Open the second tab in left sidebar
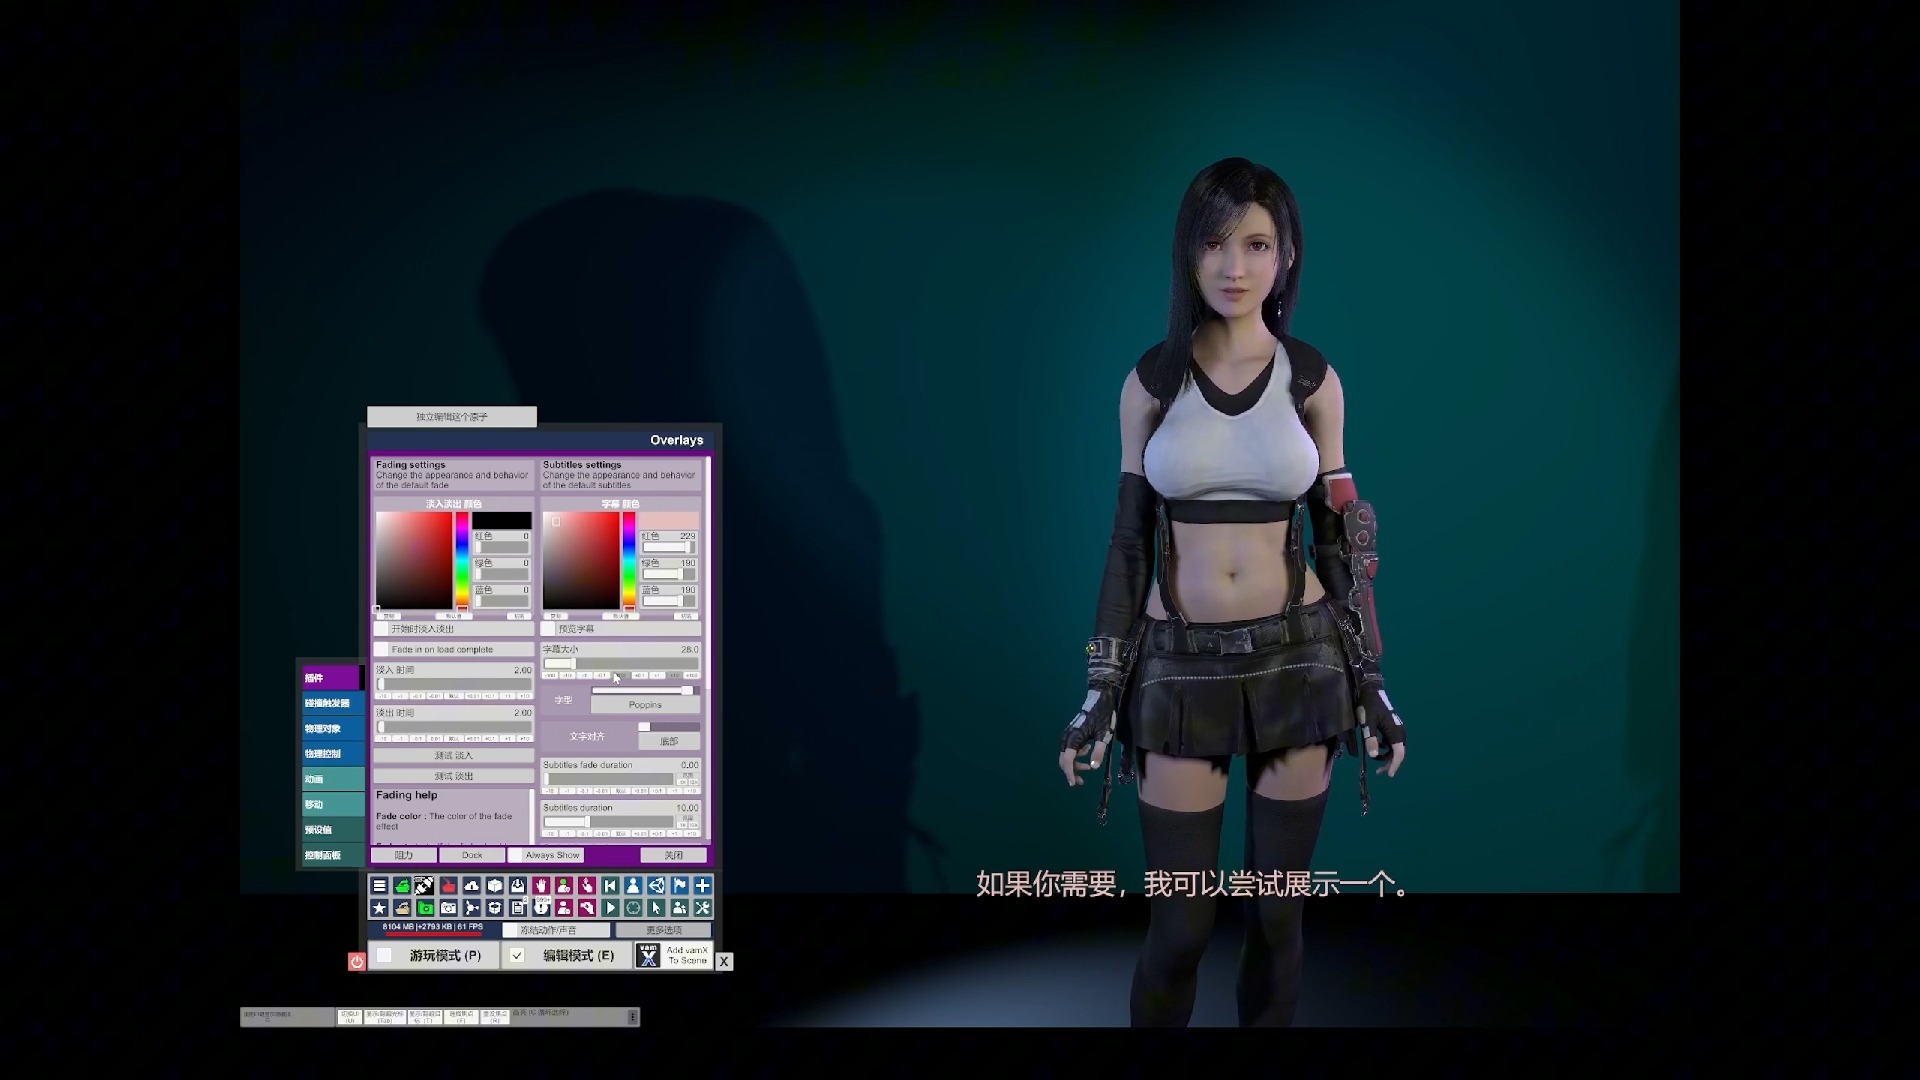 332,703
